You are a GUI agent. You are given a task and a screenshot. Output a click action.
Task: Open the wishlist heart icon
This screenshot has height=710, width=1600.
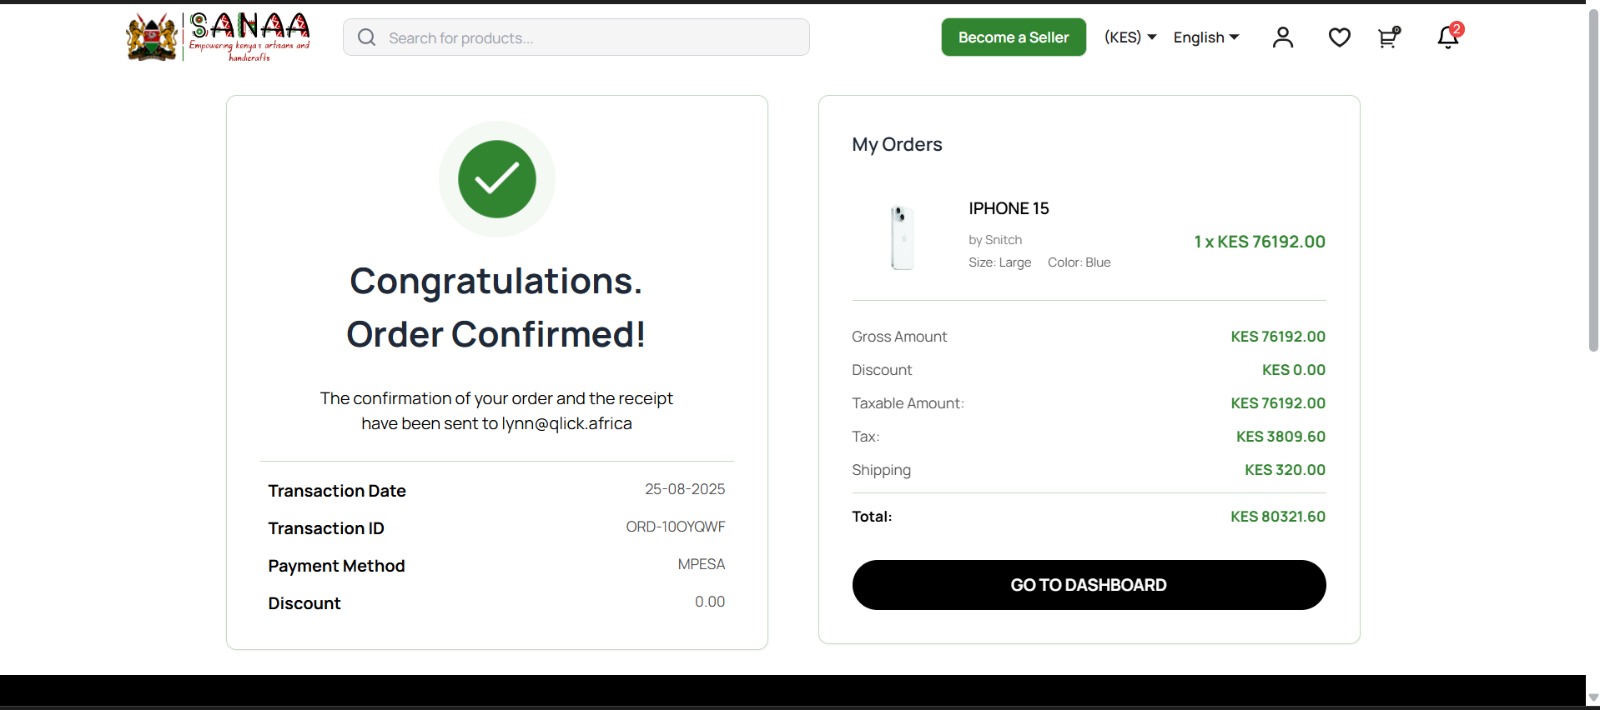click(1339, 38)
